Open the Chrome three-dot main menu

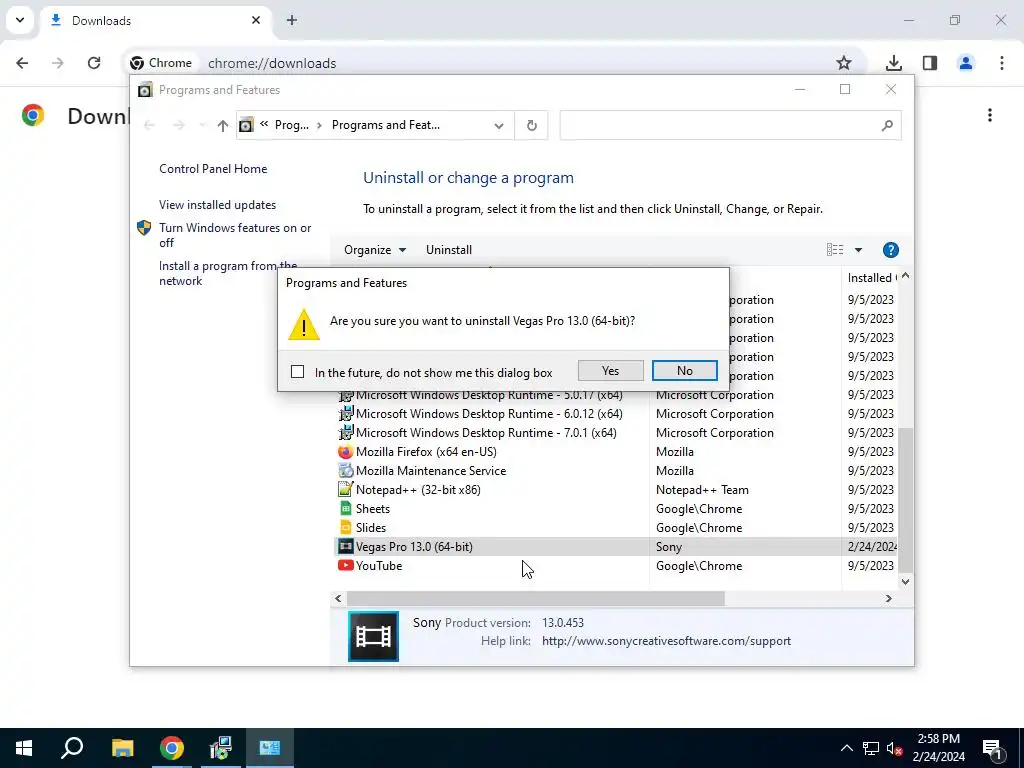(1002, 63)
